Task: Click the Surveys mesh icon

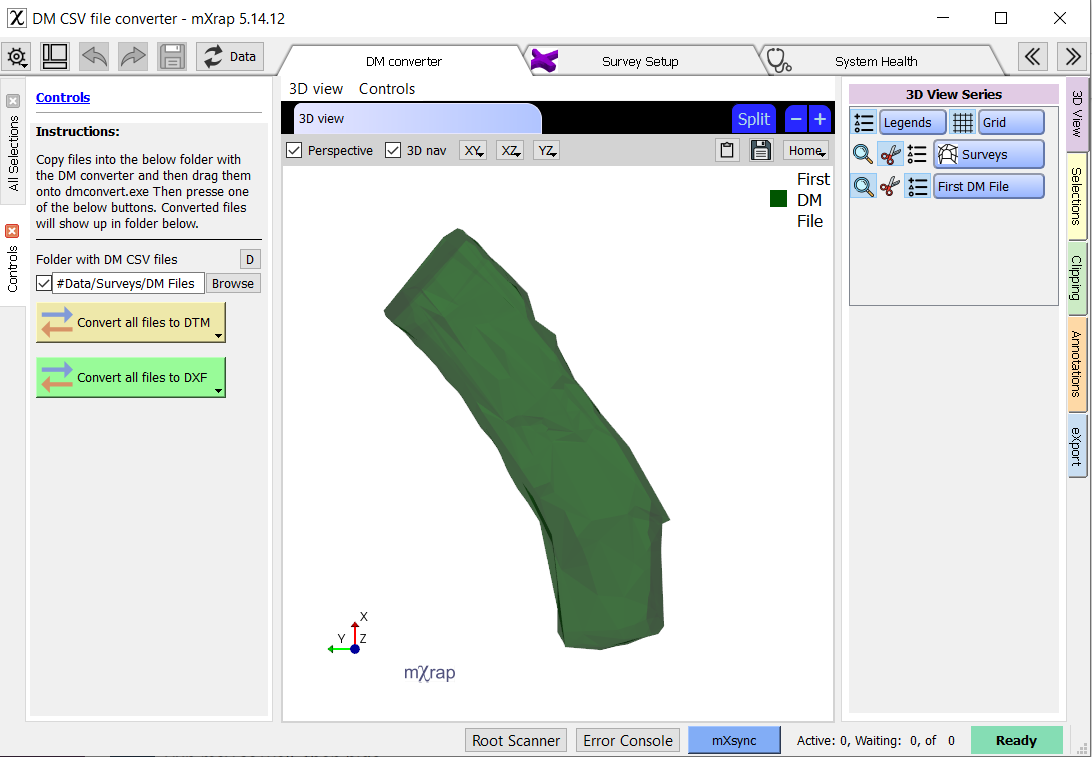Action: point(948,154)
